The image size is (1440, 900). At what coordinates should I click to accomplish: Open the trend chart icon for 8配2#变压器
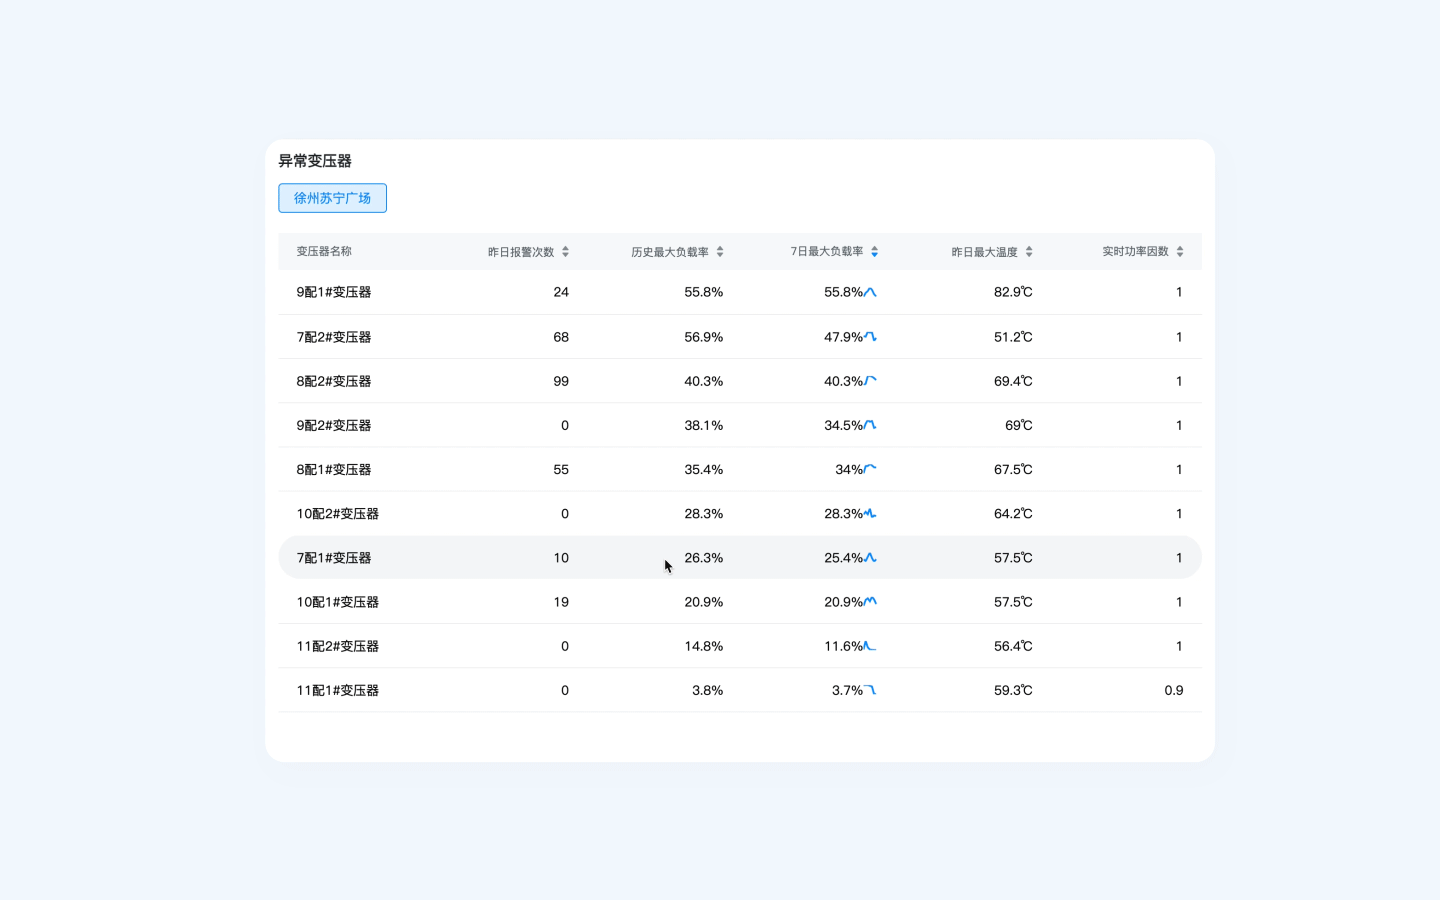[x=870, y=381]
